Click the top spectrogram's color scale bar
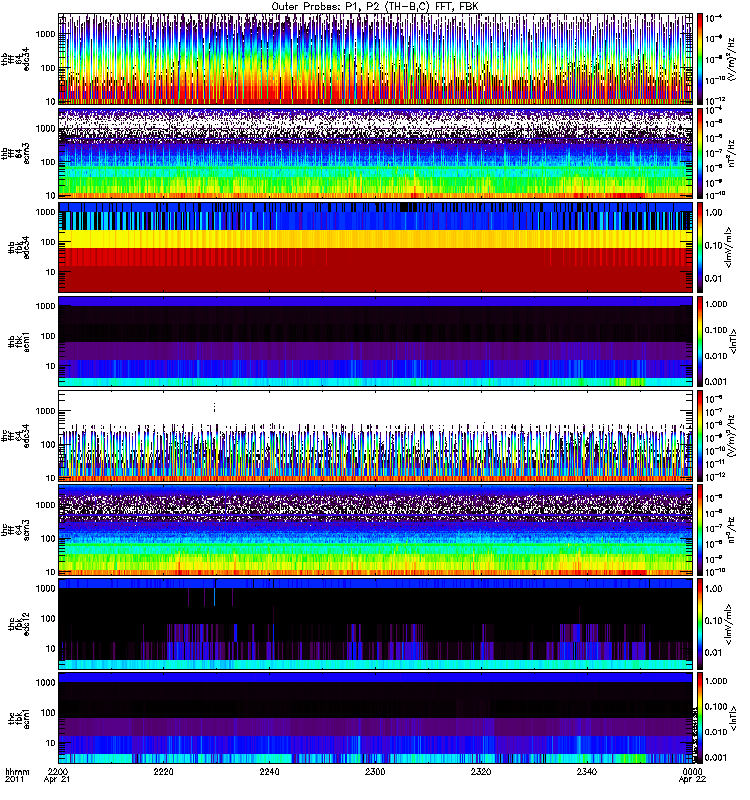This screenshot has width=750, height=800. tap(701, 58)
